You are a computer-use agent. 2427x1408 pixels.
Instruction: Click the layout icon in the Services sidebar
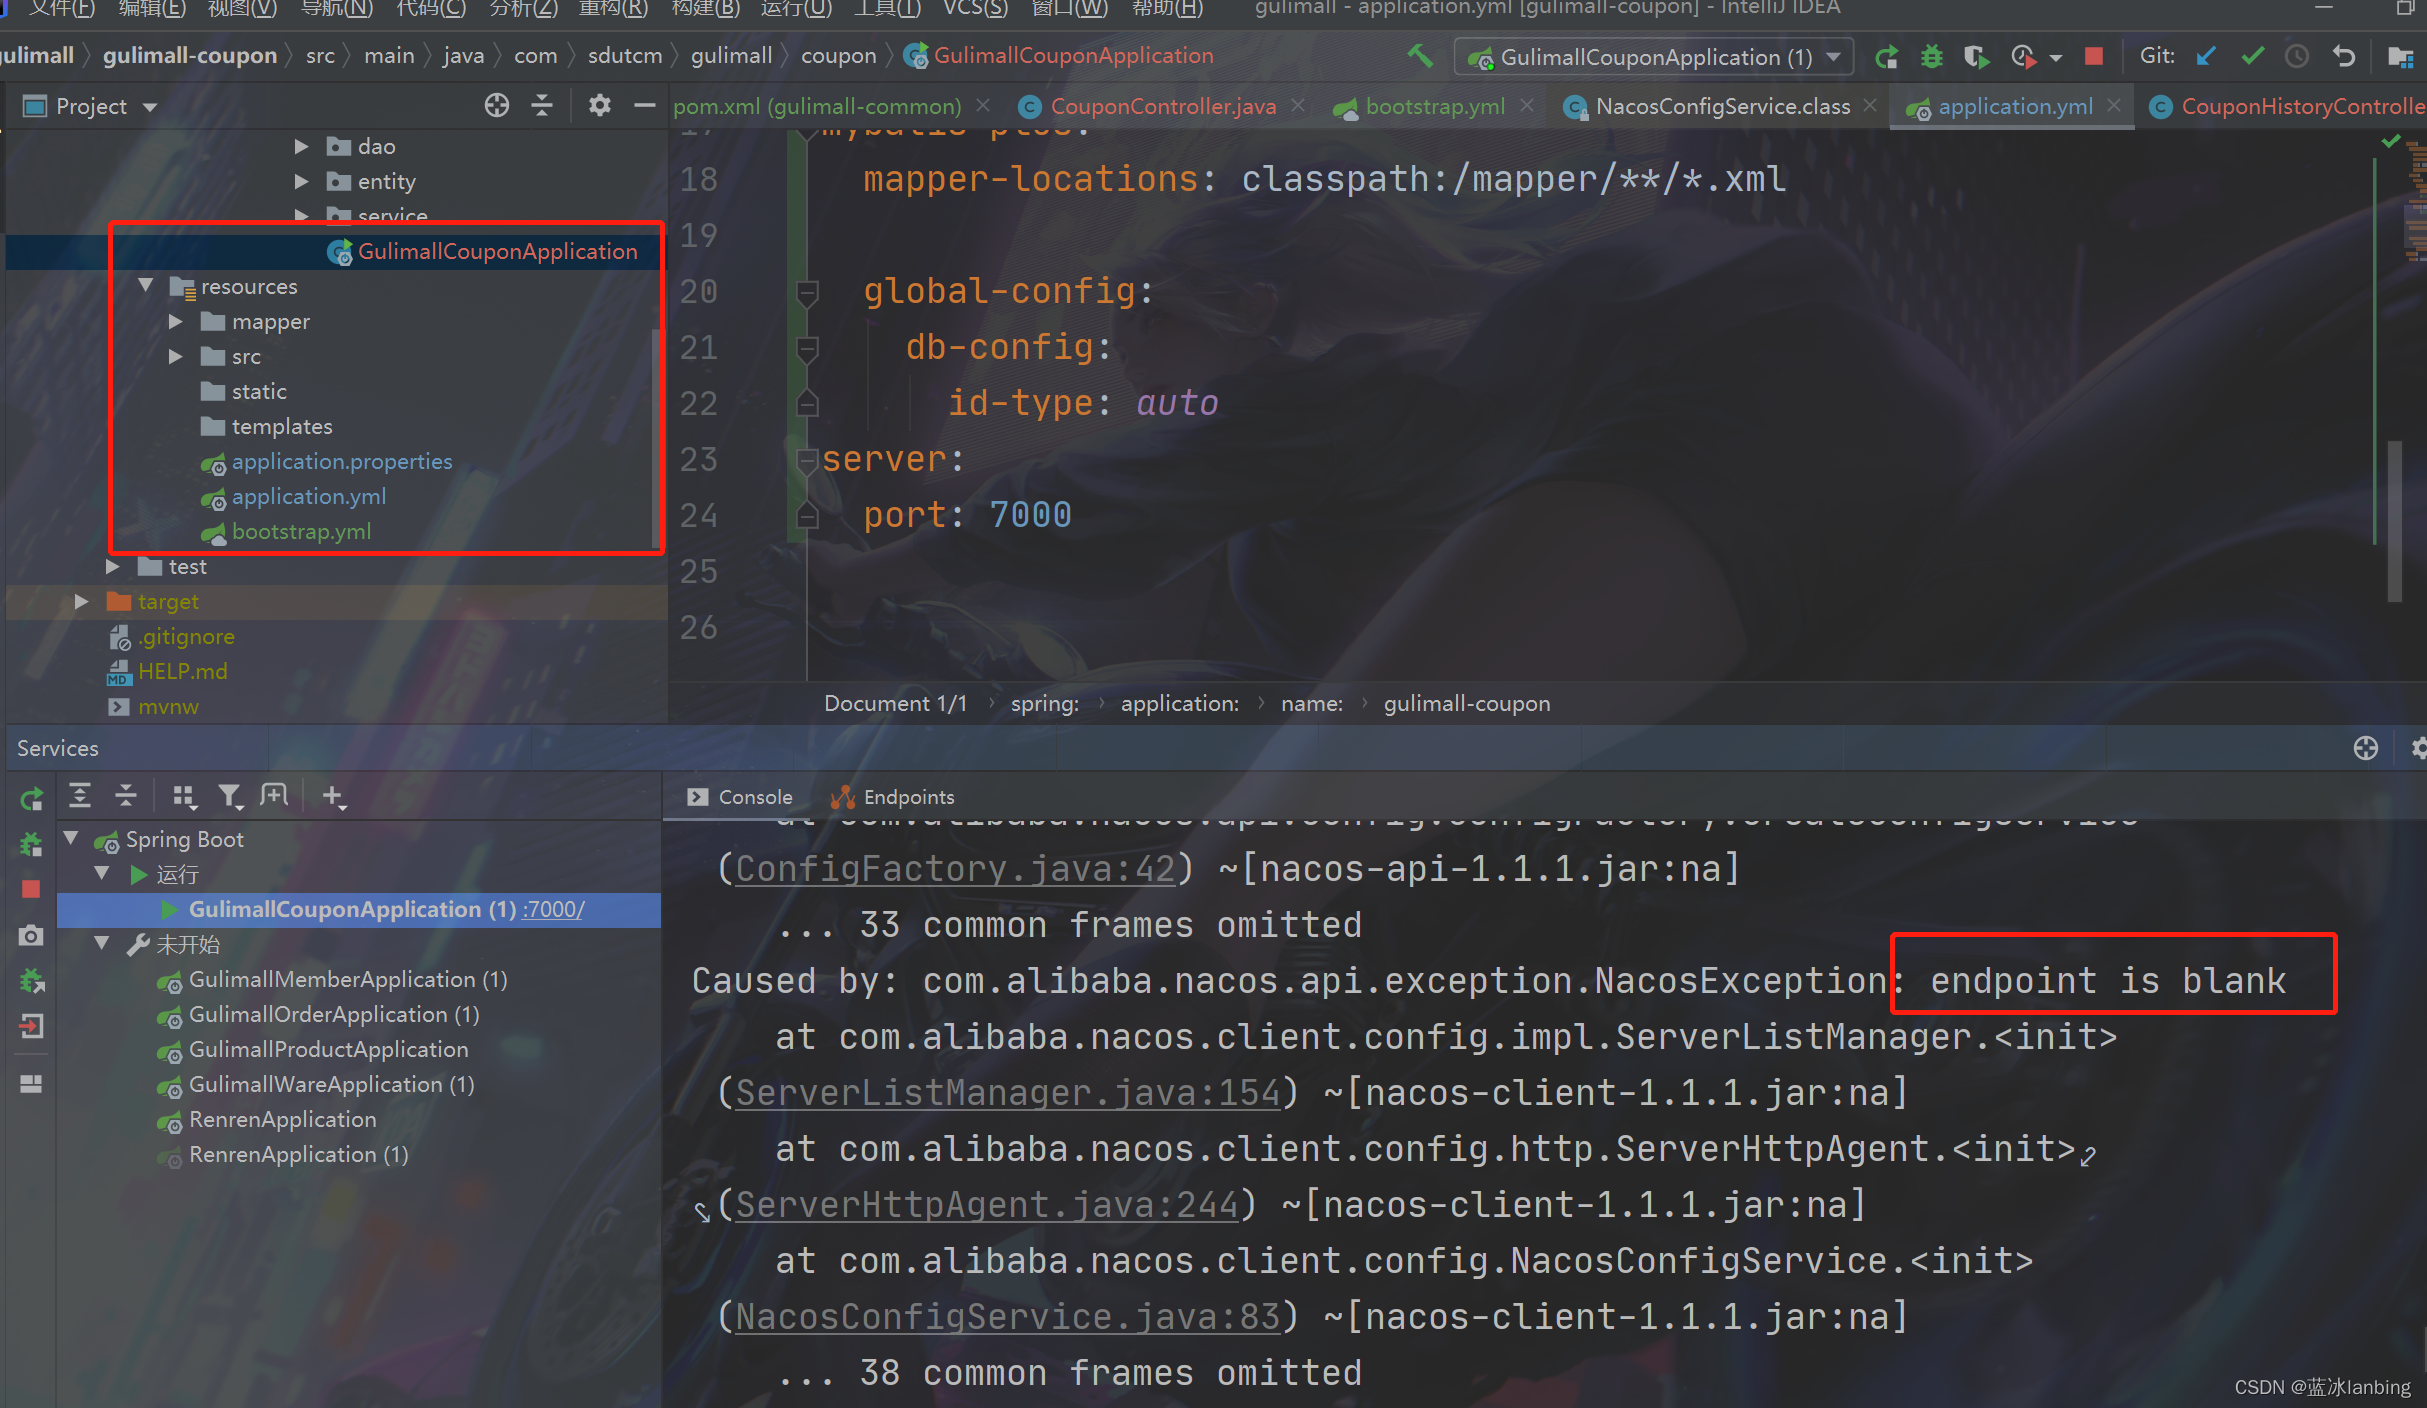(32, 1084)
